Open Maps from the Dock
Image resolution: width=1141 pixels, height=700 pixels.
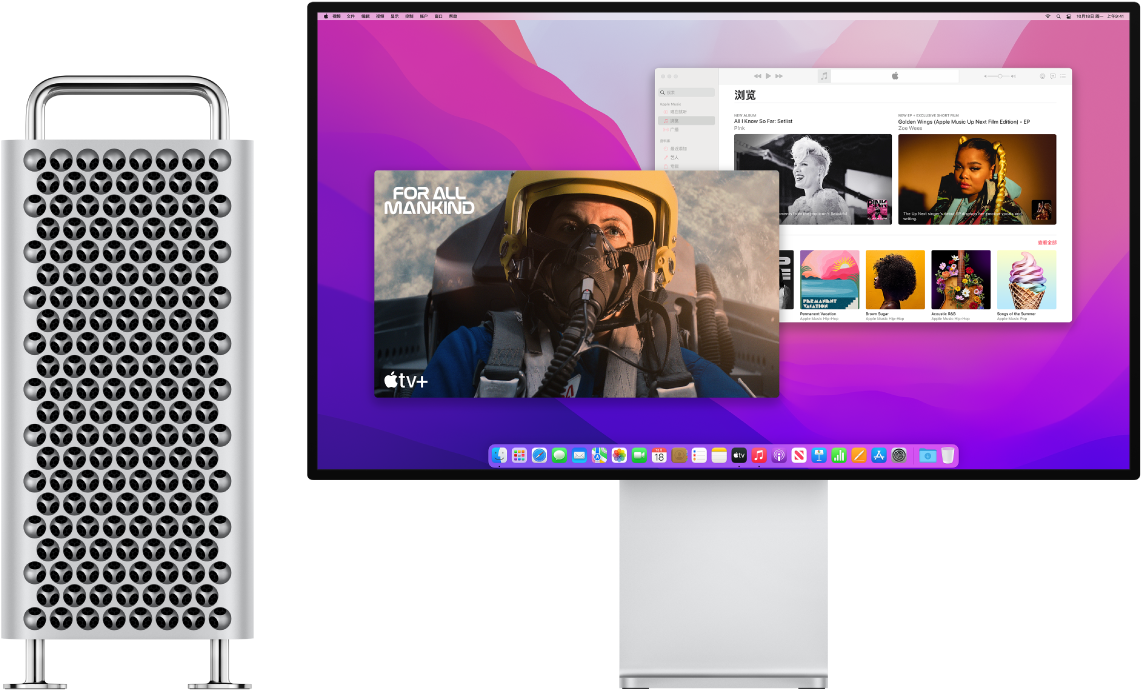coord(599,456)
